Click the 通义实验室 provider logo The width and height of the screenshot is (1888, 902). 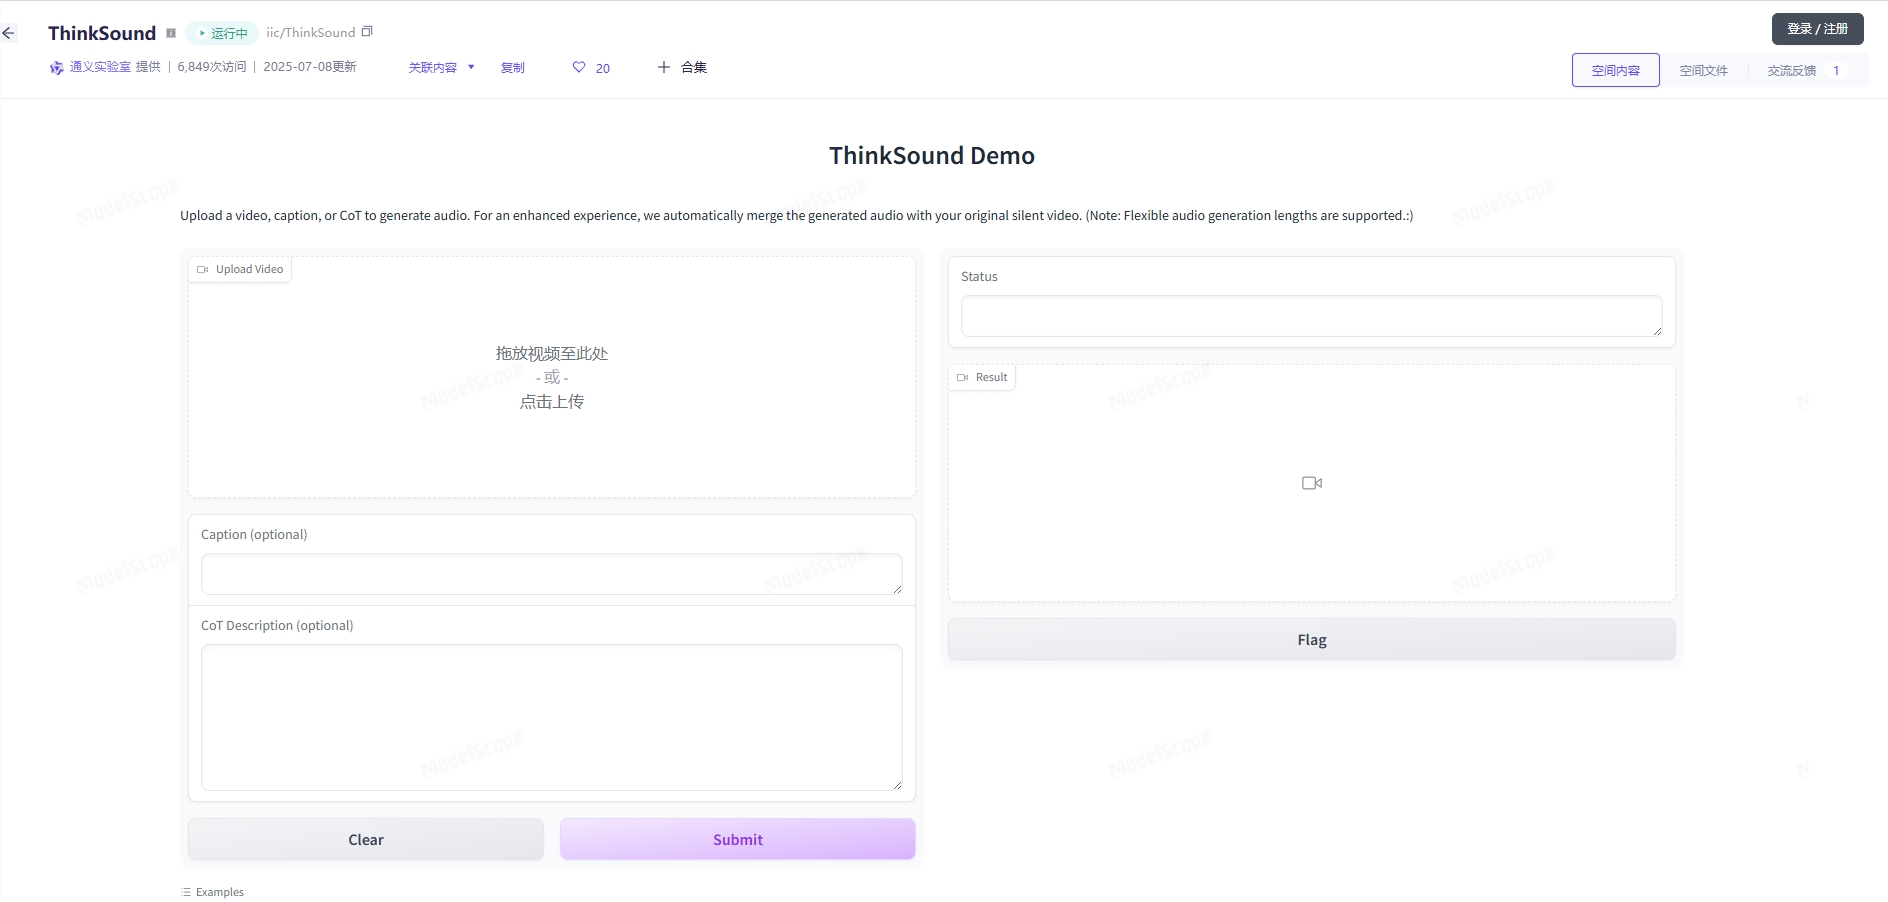[57, 67]
